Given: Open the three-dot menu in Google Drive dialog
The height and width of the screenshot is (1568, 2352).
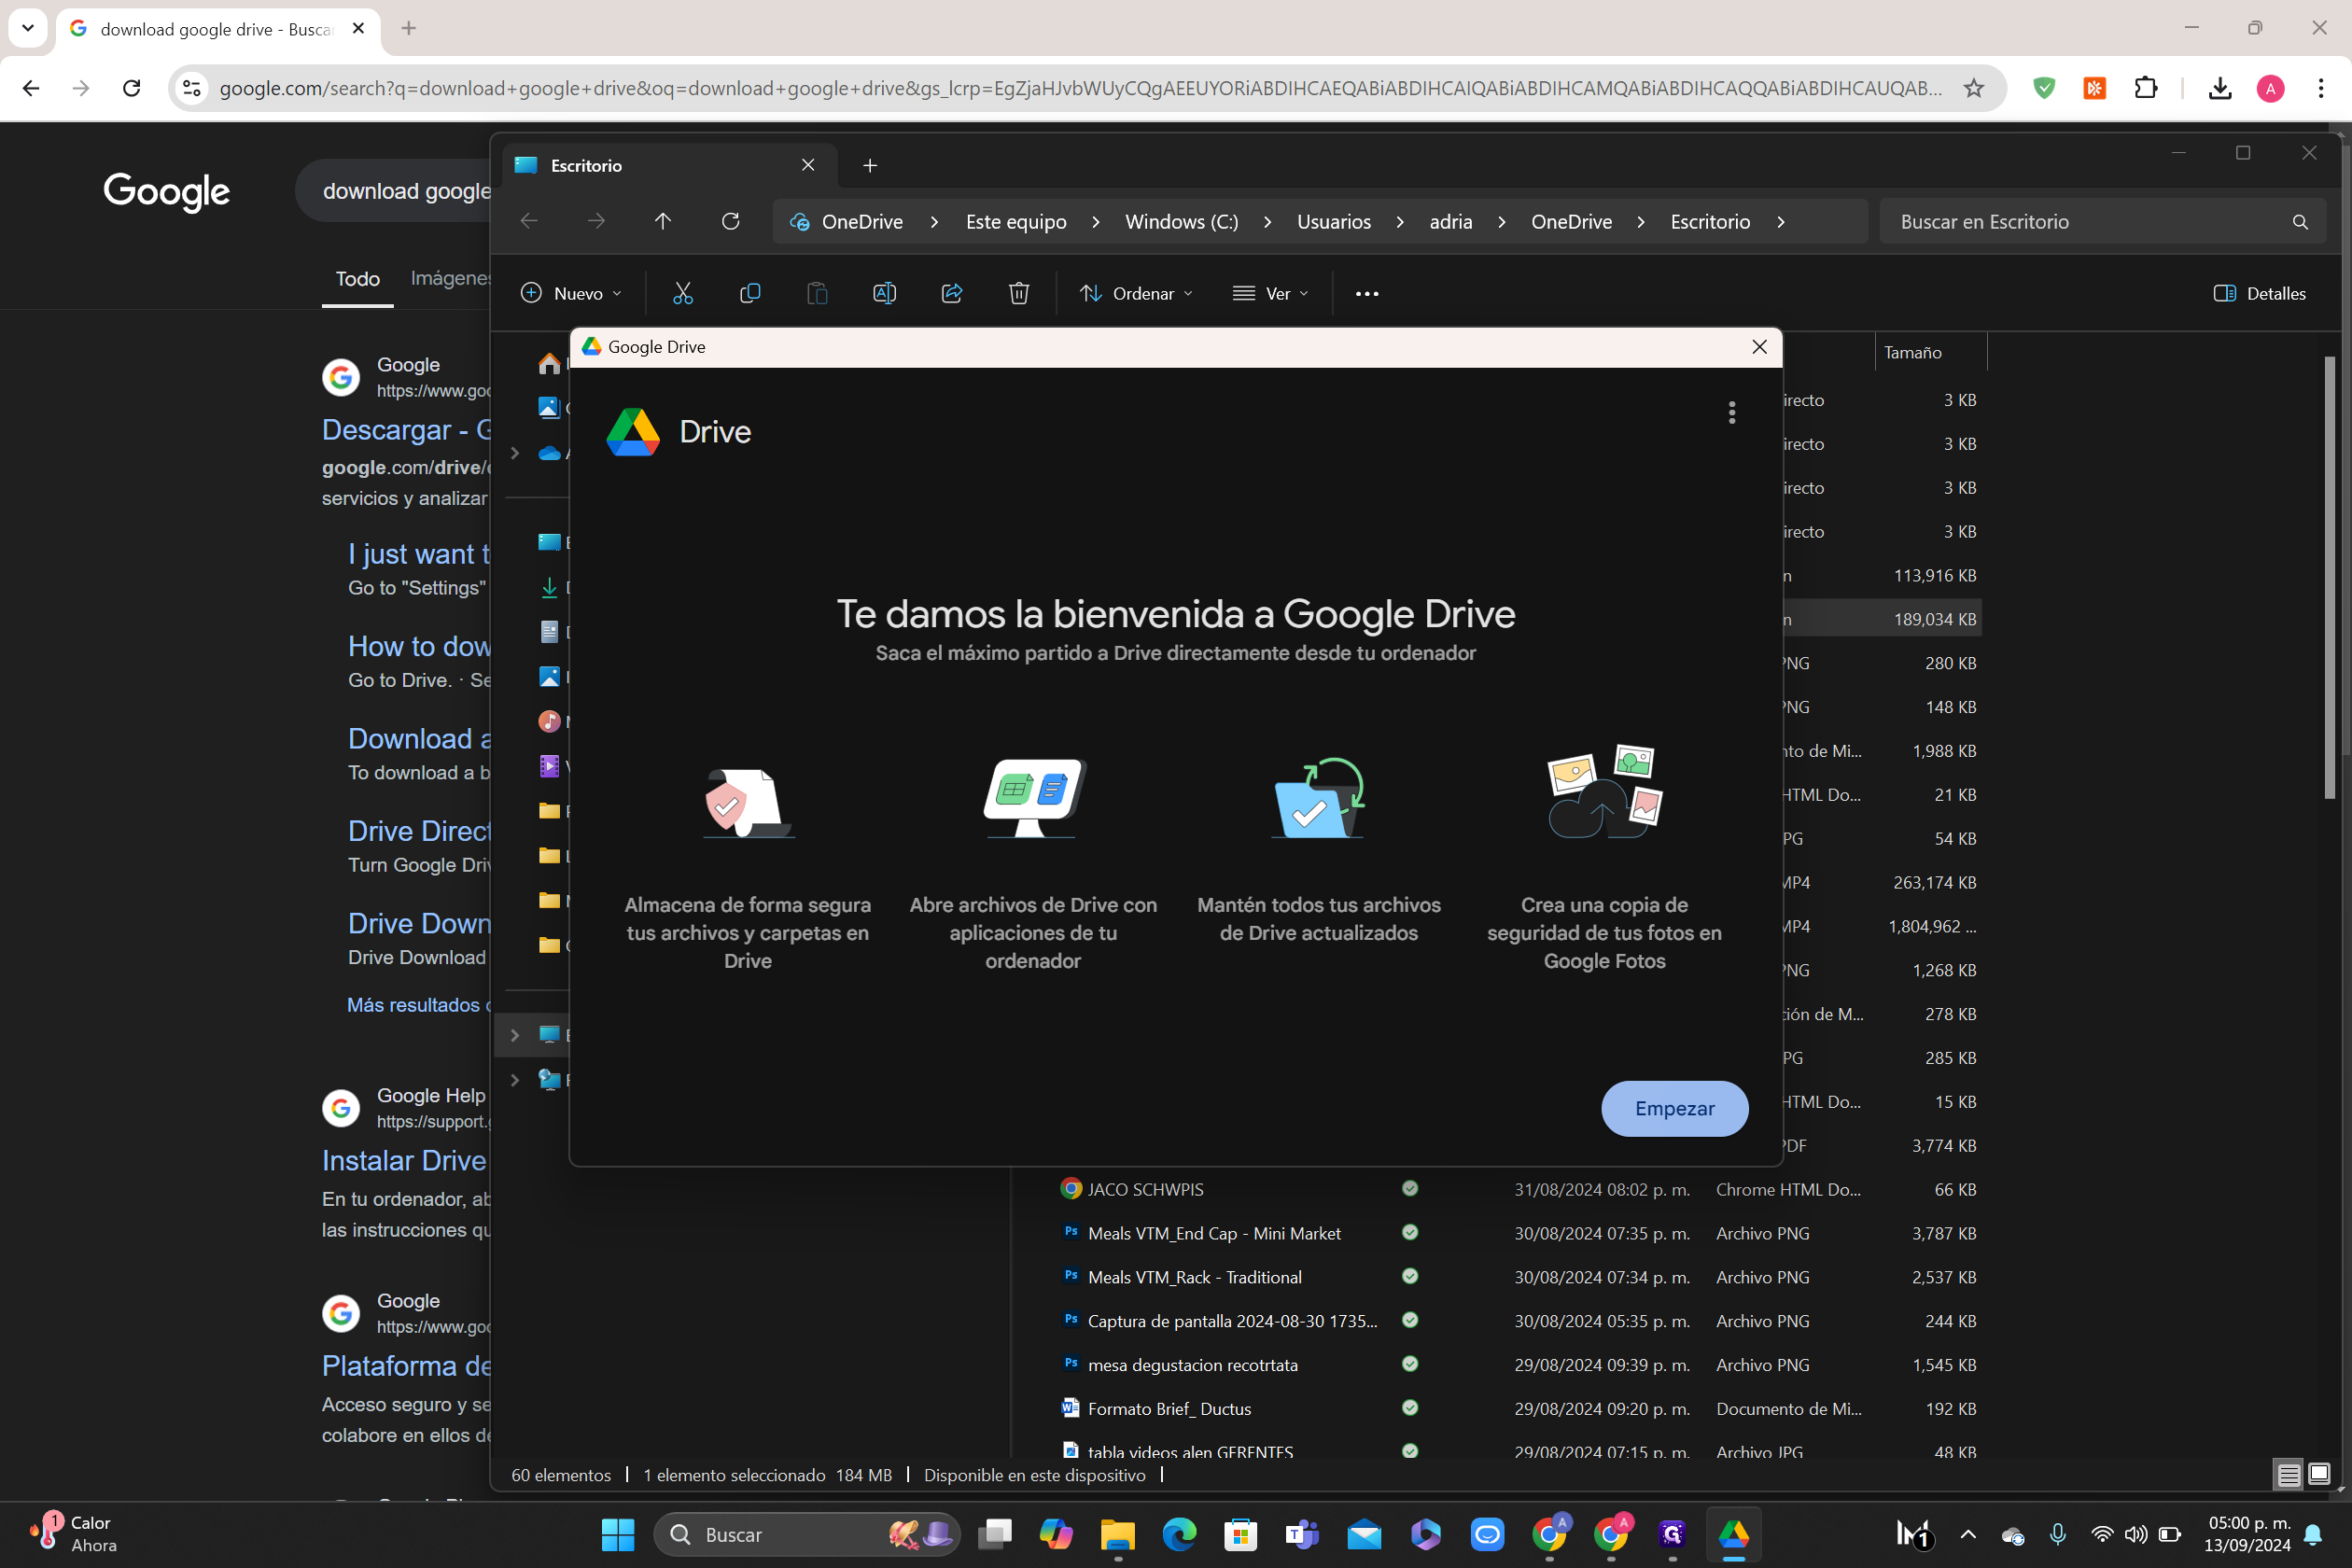Looking at the screenshot, I should 1731,412.
